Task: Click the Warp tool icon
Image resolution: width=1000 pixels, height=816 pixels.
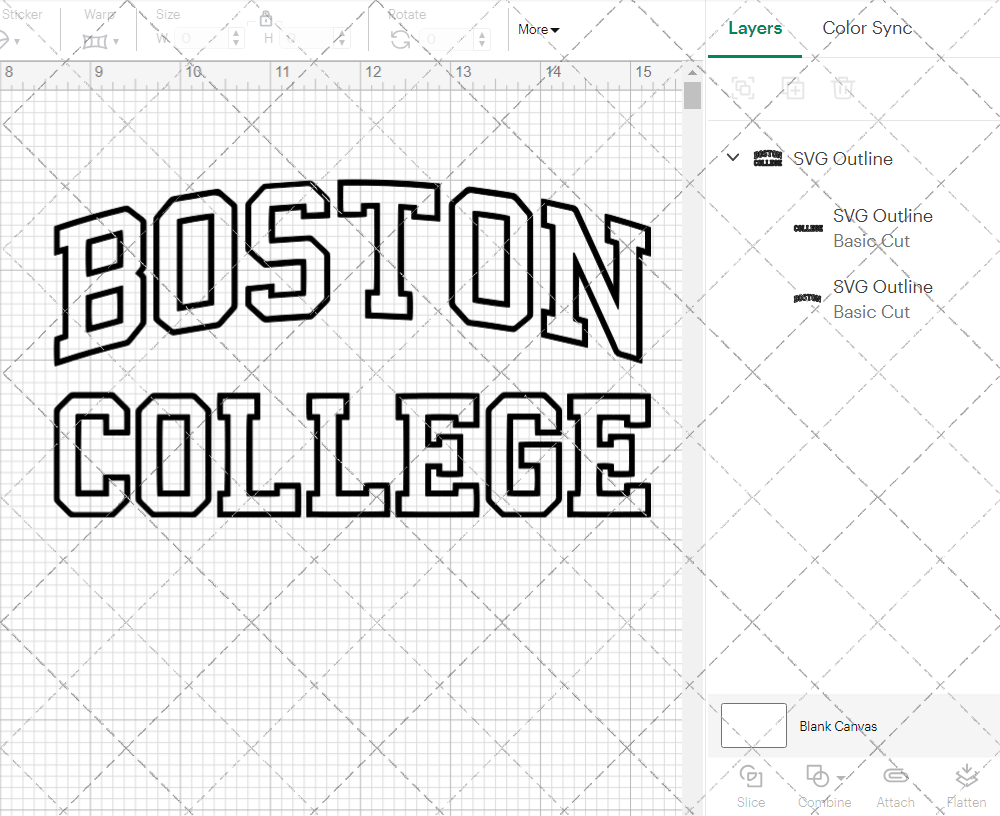Action: tap(97, 40)
